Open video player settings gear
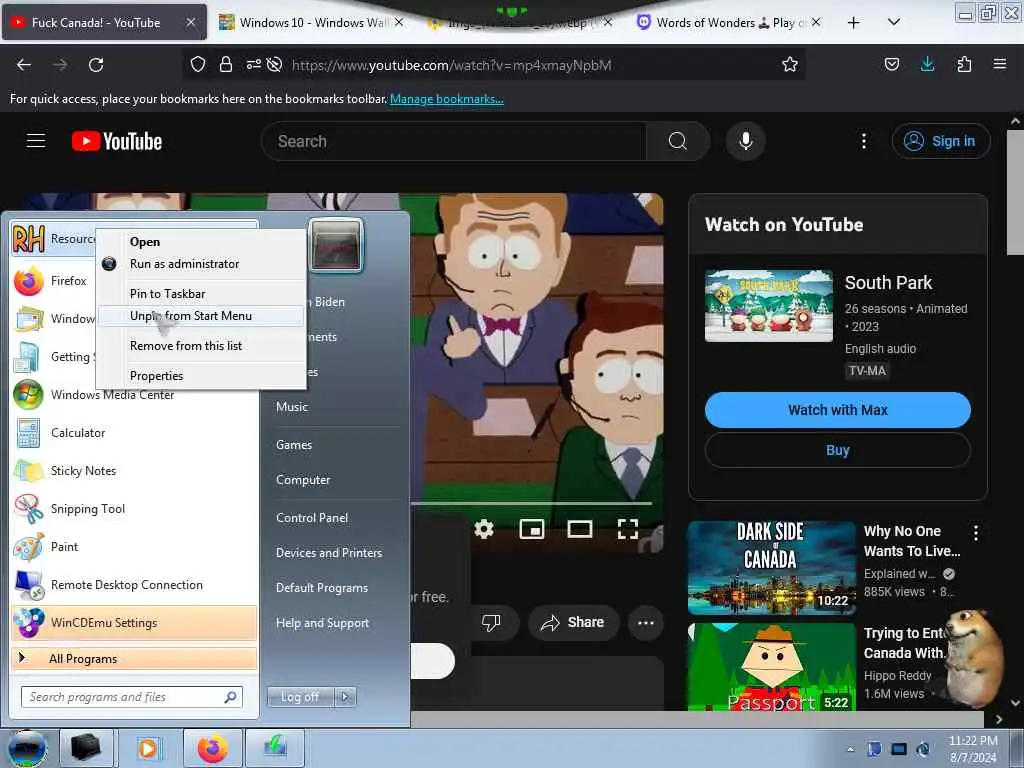This screenshot has height=768, width=1024. 484,528
